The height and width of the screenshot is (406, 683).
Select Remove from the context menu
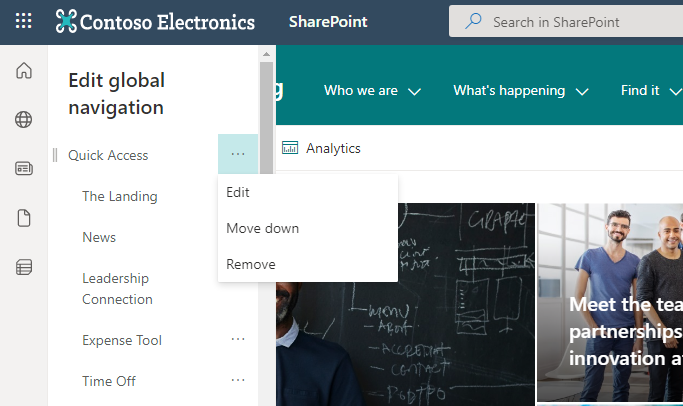(251, 264)
